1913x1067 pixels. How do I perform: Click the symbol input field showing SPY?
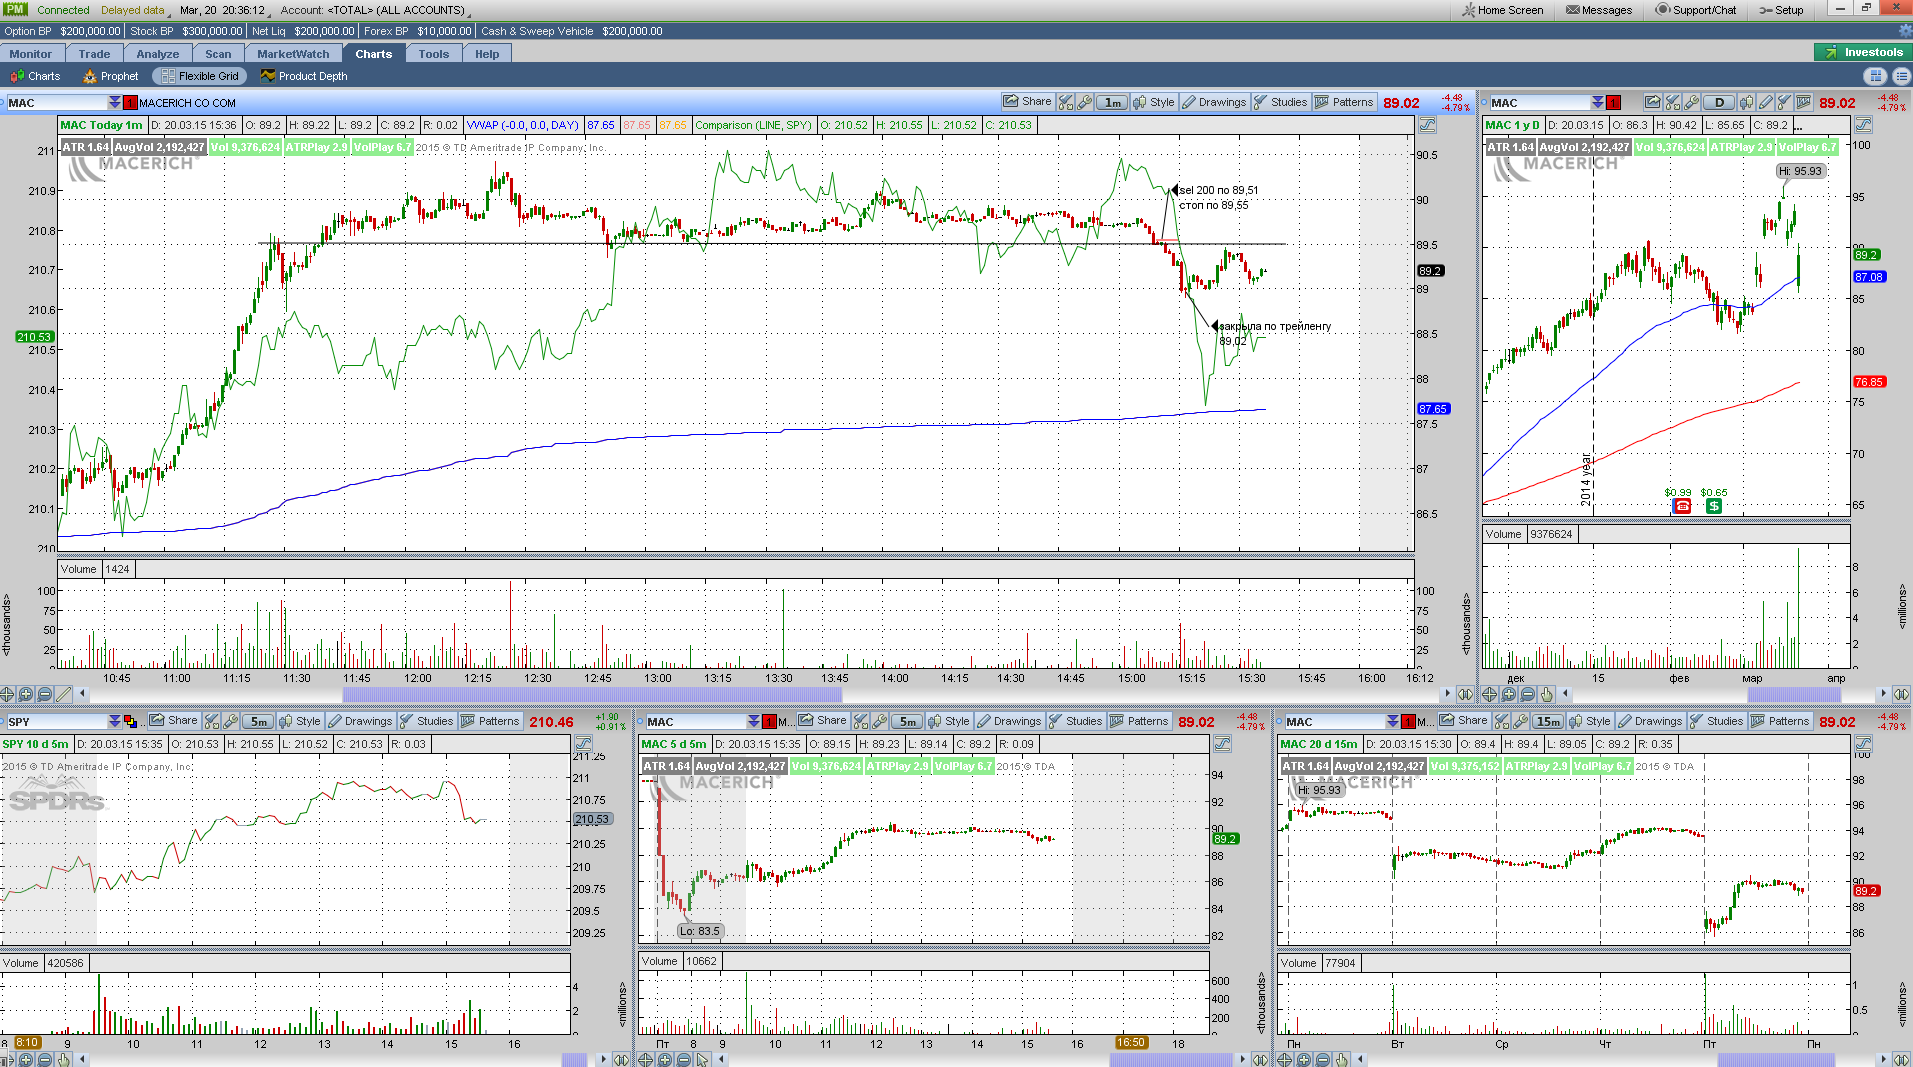[x=56, y=721]
